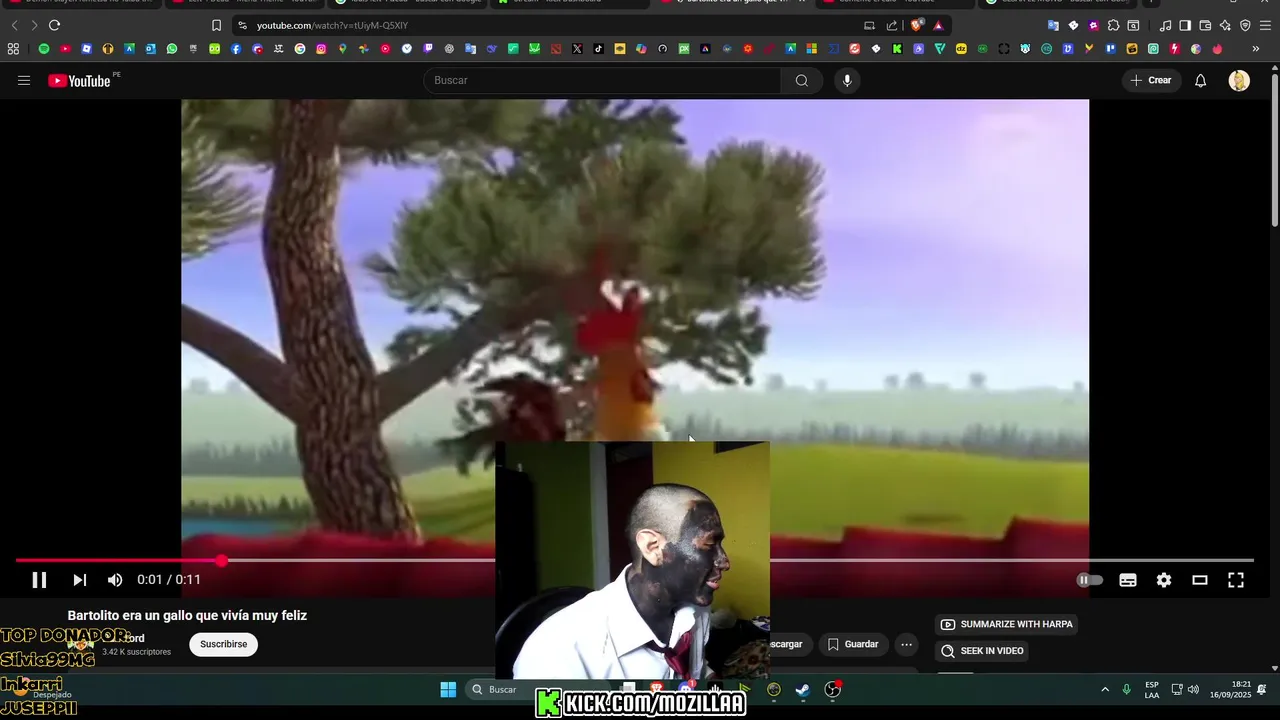Image resolution: width=1280 pixels, height=720 pixels.
Task: Open Brave VPN shield icon
Action: tap(1245, 25)
